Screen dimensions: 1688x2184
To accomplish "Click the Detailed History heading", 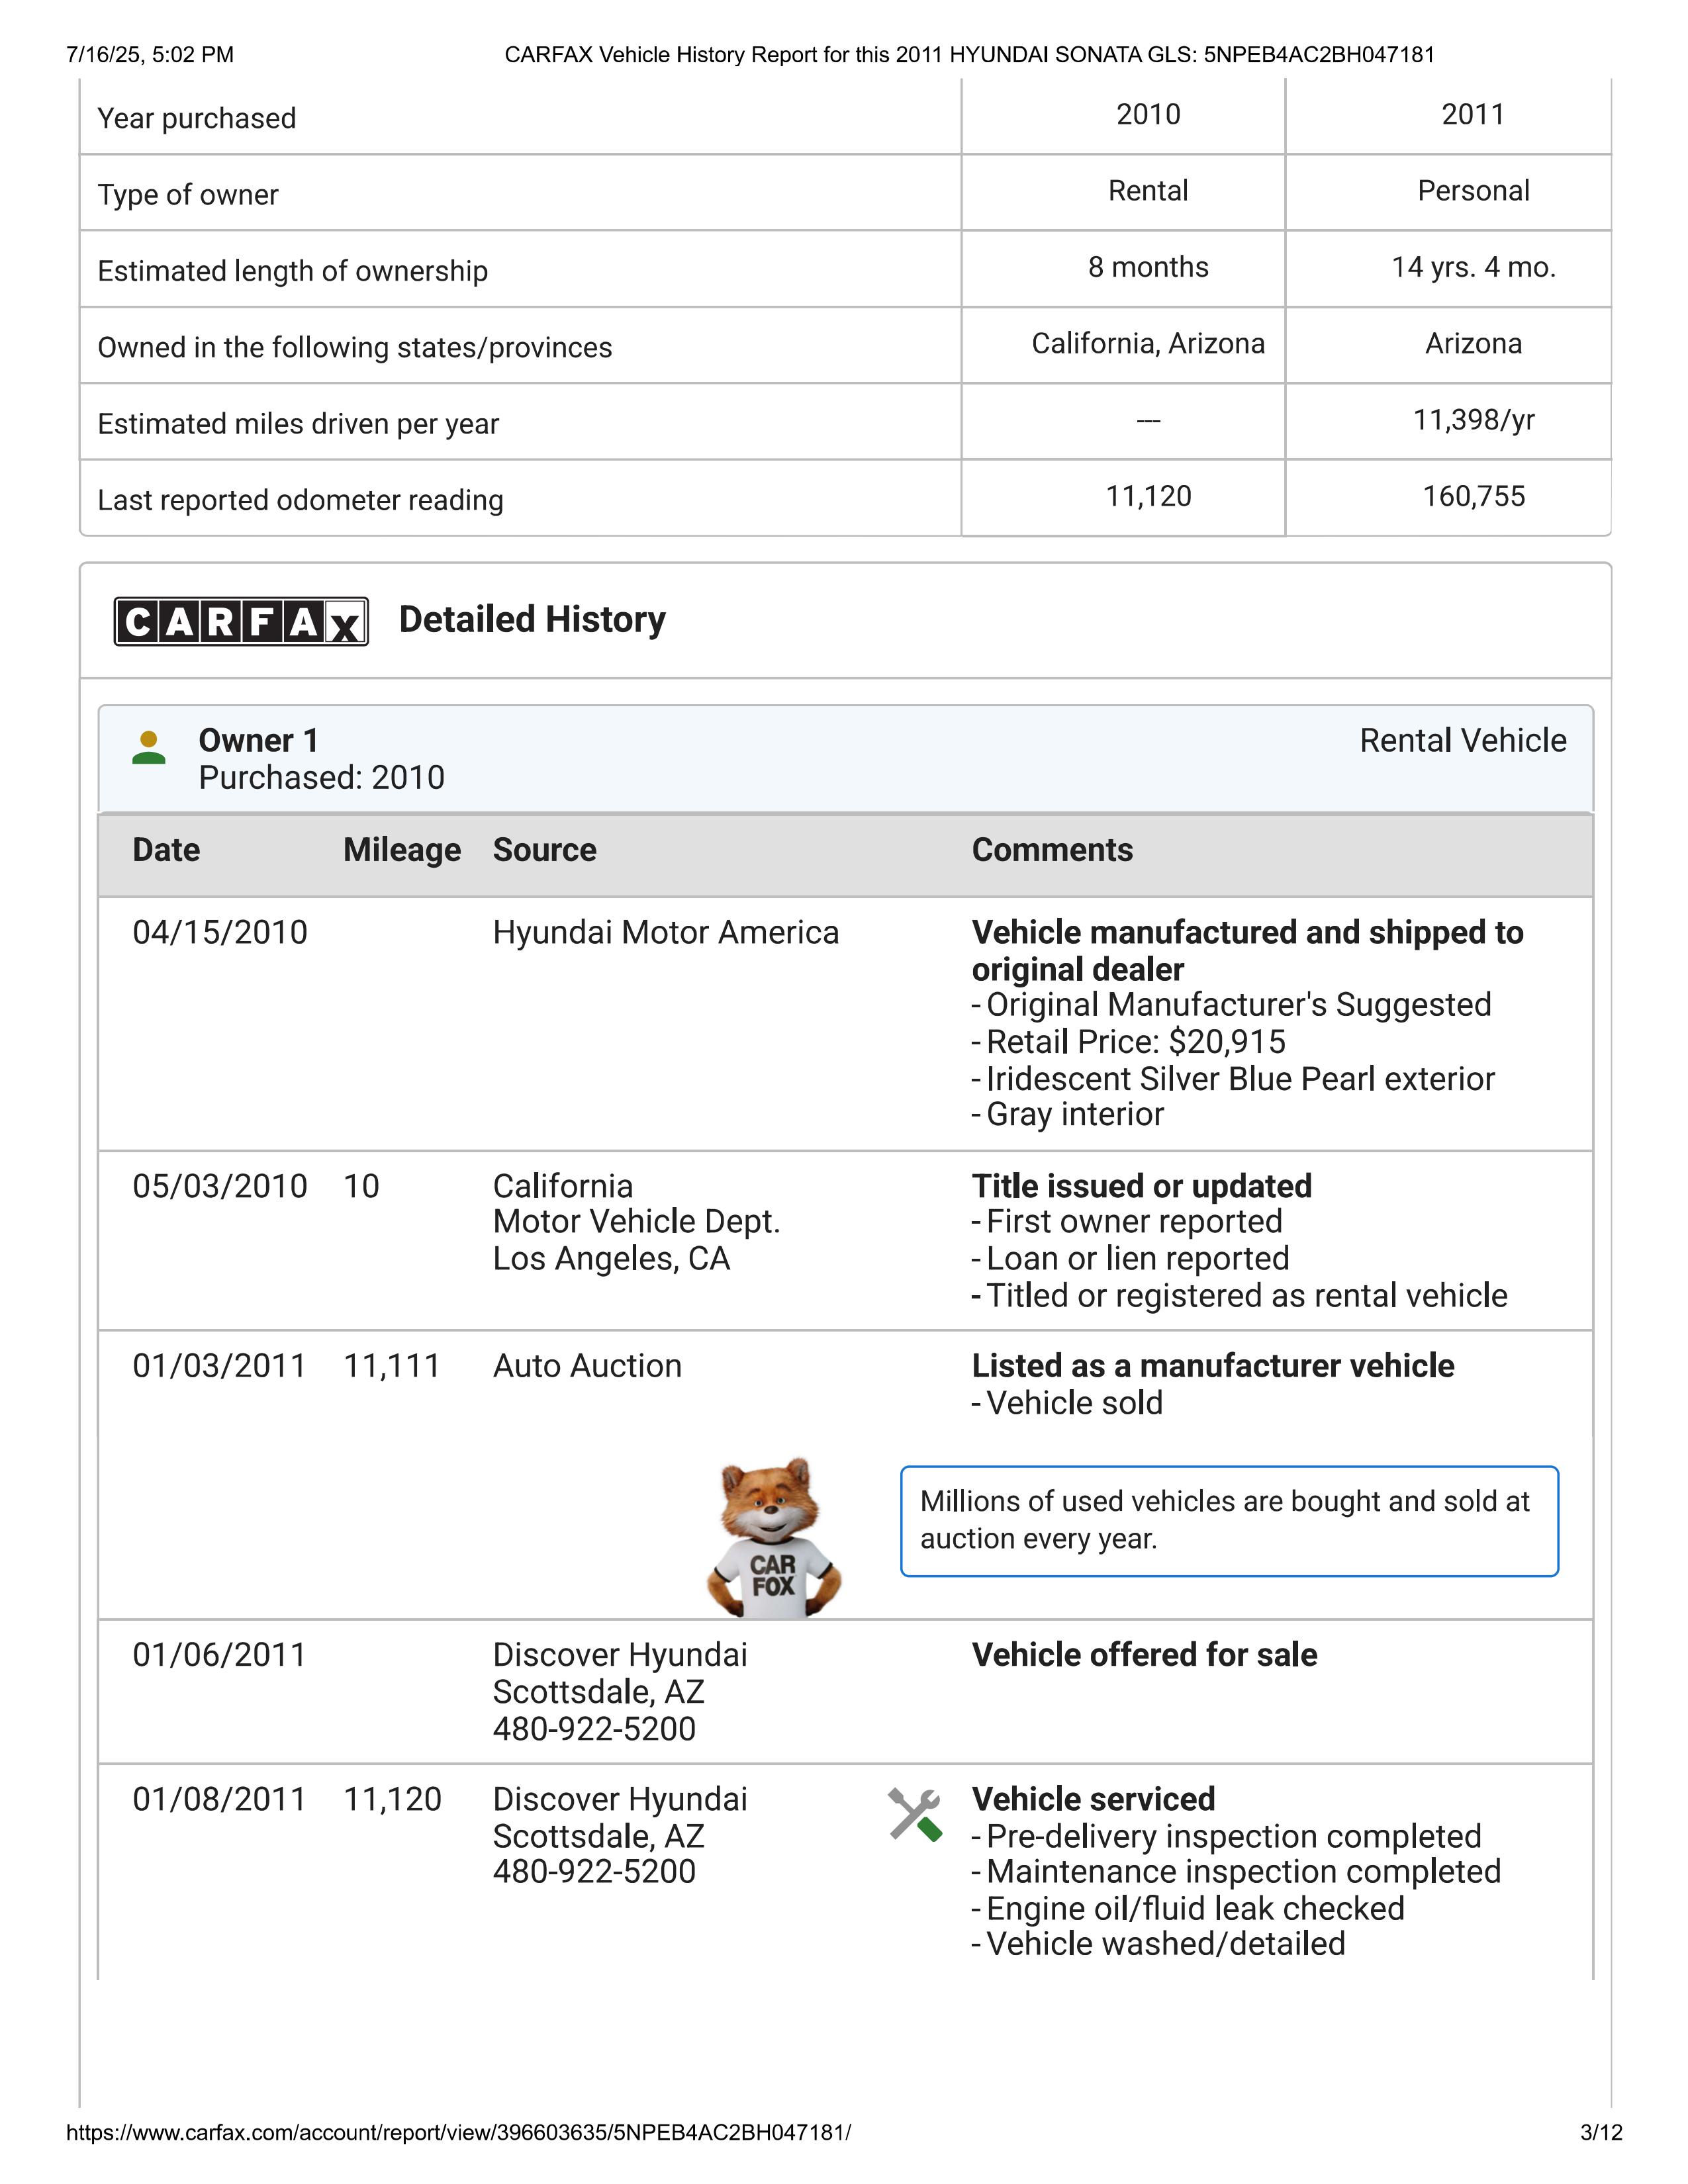I will [532, 620].
